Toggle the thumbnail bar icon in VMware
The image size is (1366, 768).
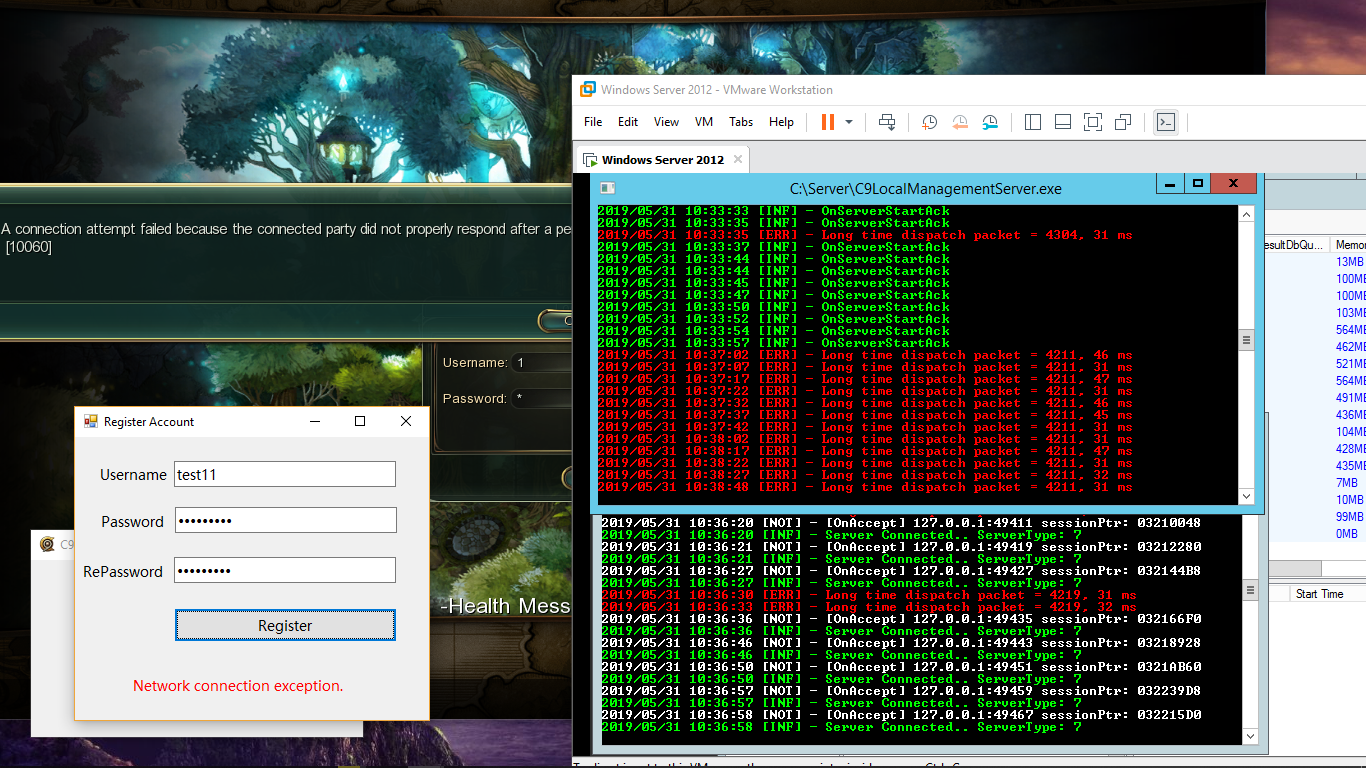pos(1063,122)
